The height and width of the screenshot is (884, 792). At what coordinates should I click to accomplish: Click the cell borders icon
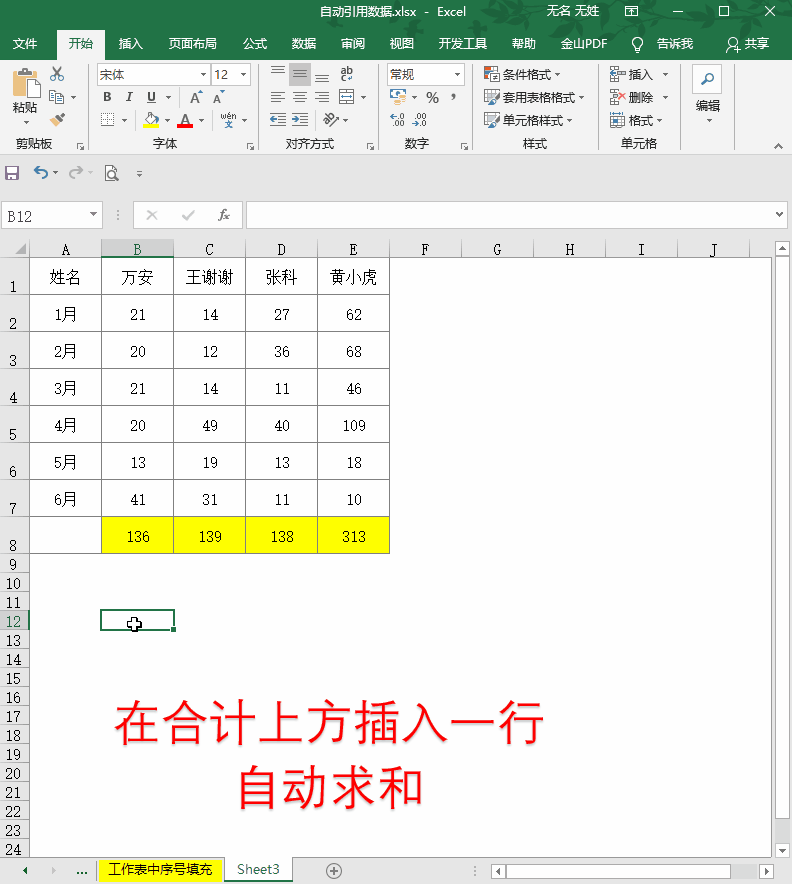point(108,120)
